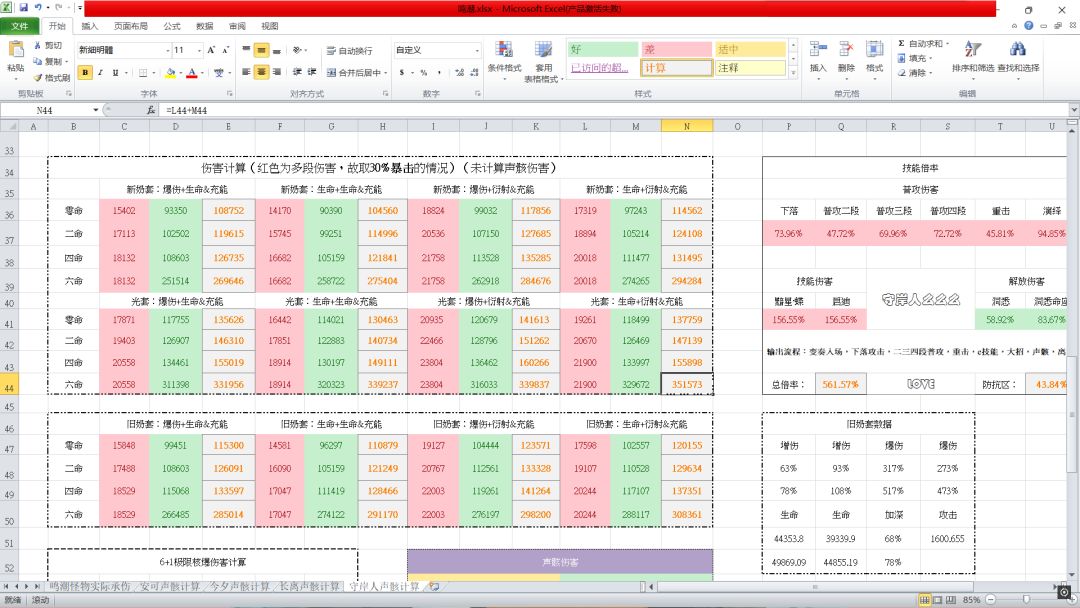The width and height of the screenshot is (1080, 608).
Task: Toggle Wrap Text (自动换行)
Action: tap(349, 50)
